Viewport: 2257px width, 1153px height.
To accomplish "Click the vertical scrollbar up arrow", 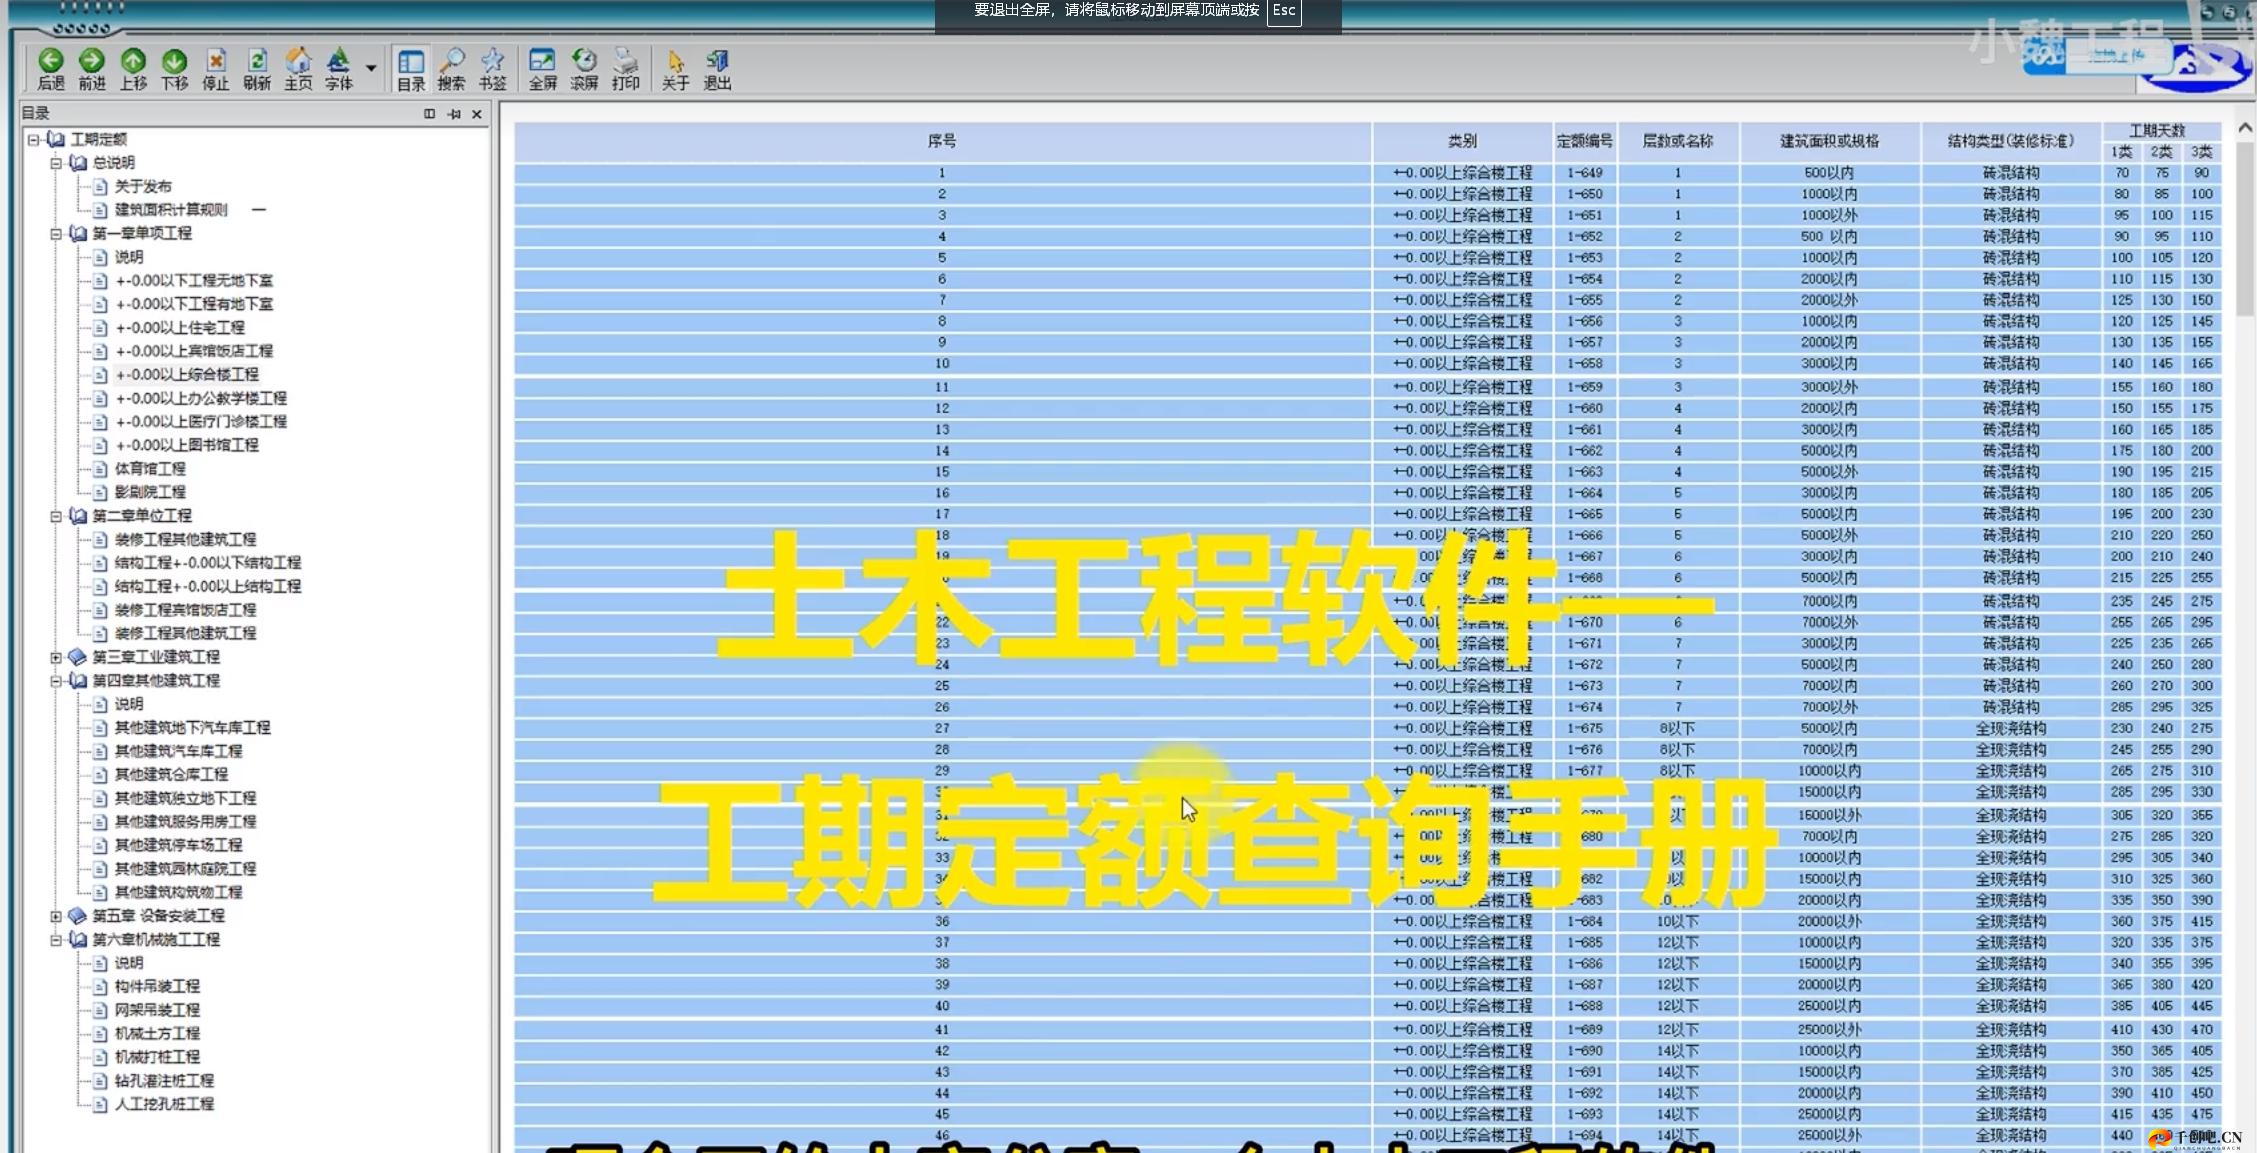I will pyautogui.click(x=2245, y=128).
